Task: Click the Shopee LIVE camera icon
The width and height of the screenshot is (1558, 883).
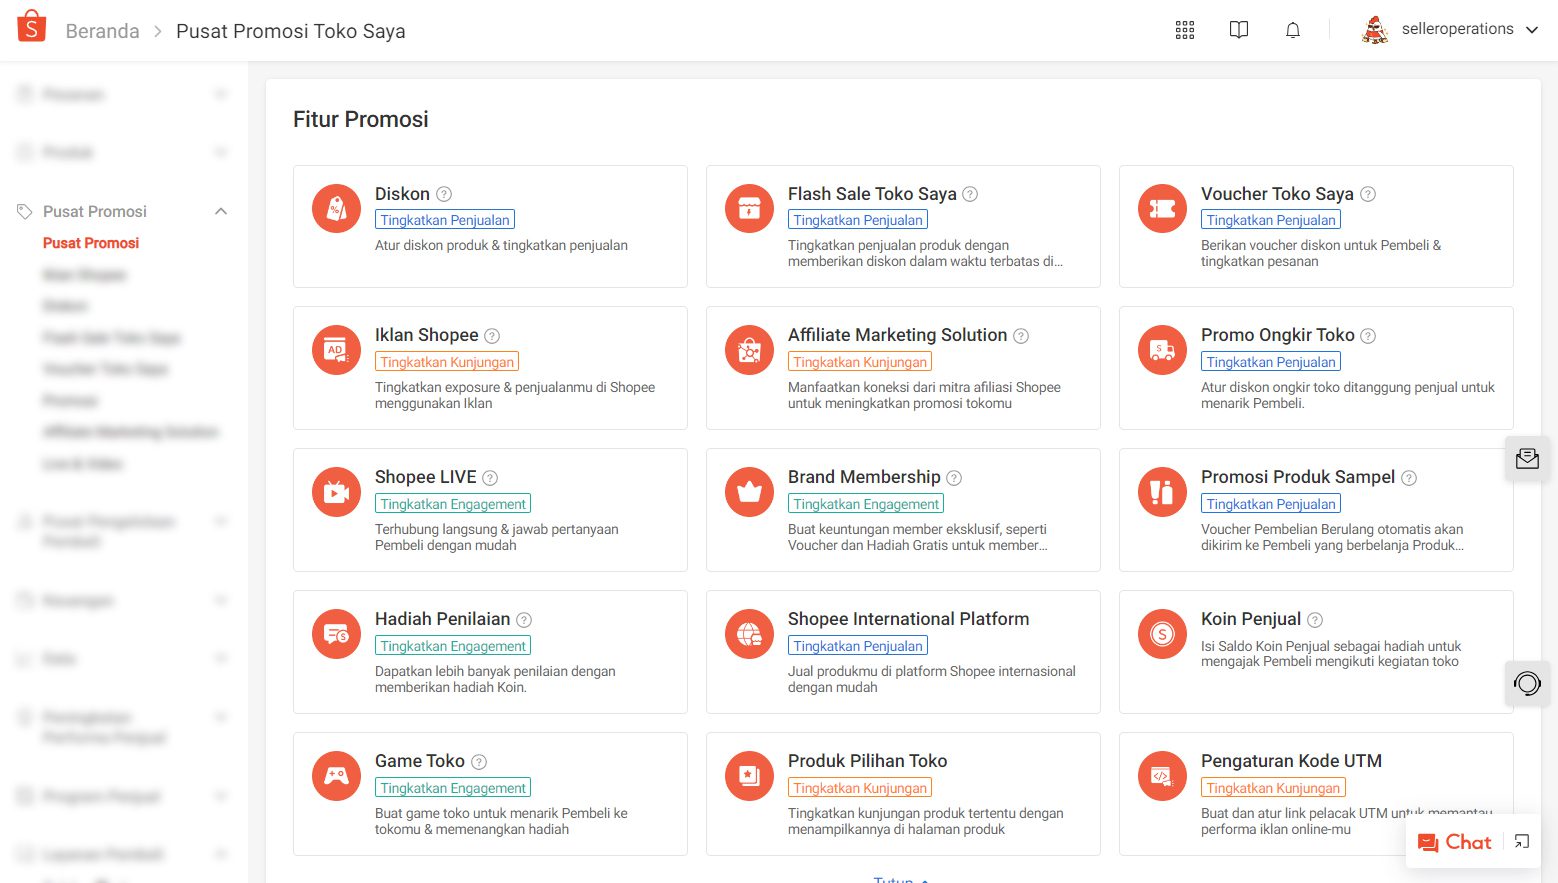Action: point(336,493)
